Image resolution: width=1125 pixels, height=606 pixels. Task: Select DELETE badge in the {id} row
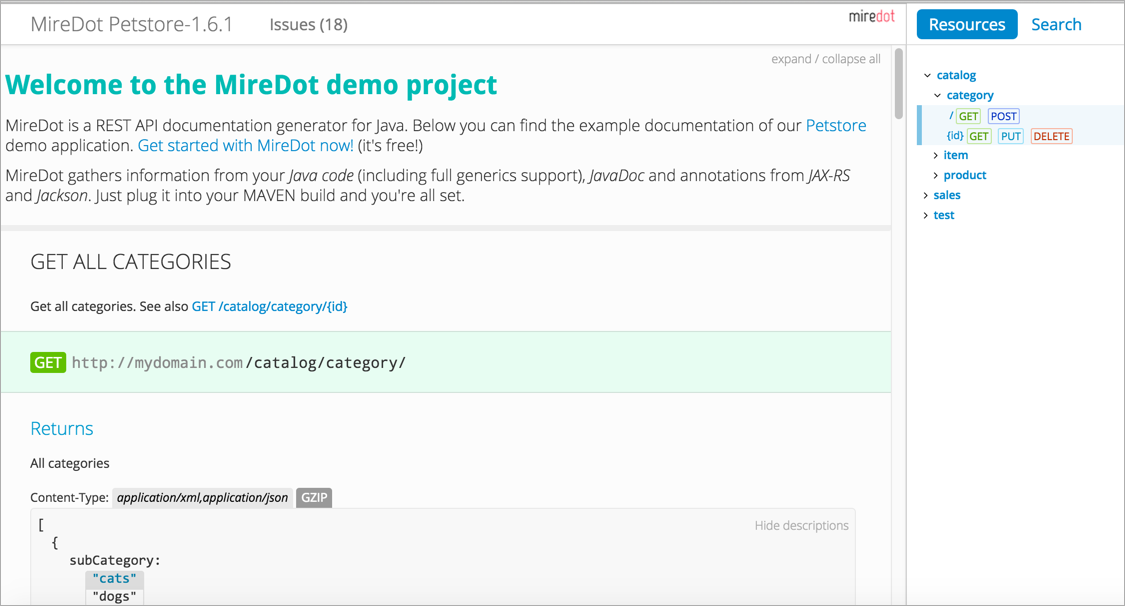1051,136
